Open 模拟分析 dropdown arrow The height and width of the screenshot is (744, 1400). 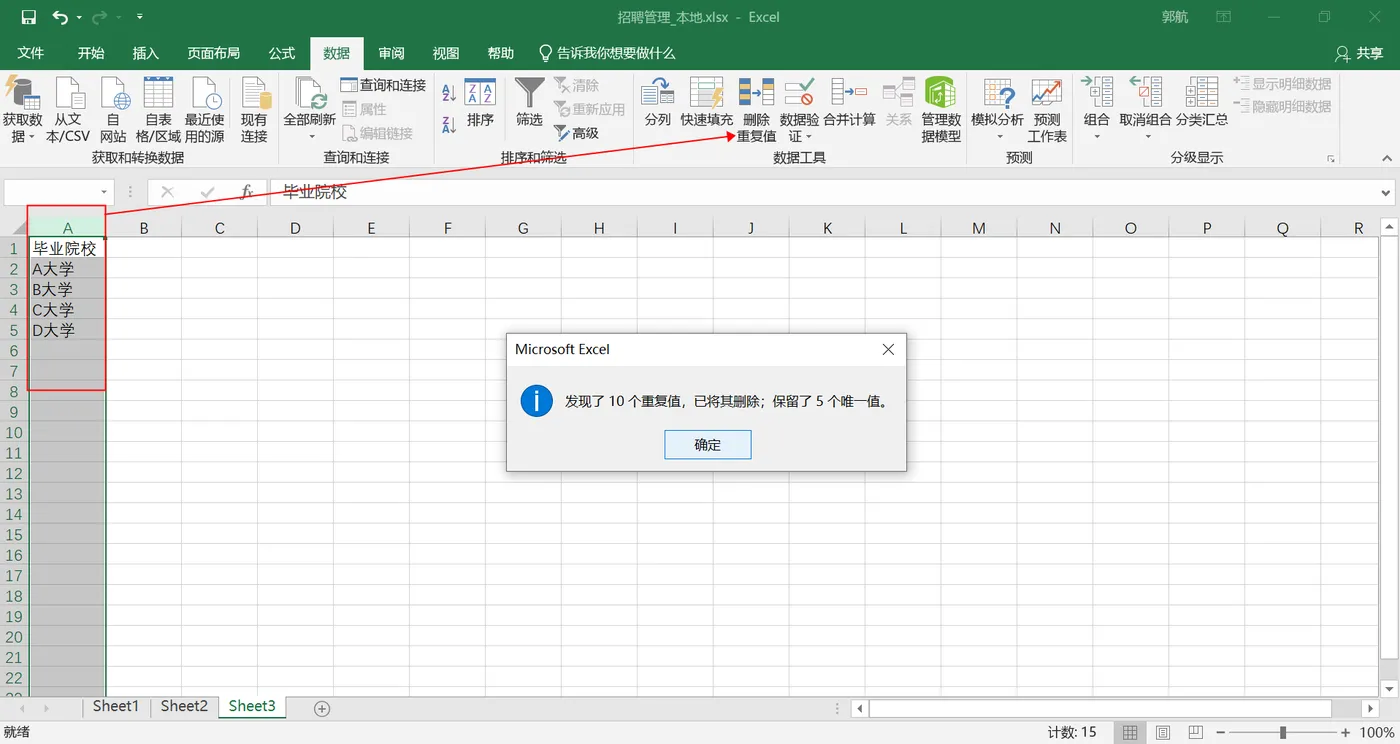[998, 137]
